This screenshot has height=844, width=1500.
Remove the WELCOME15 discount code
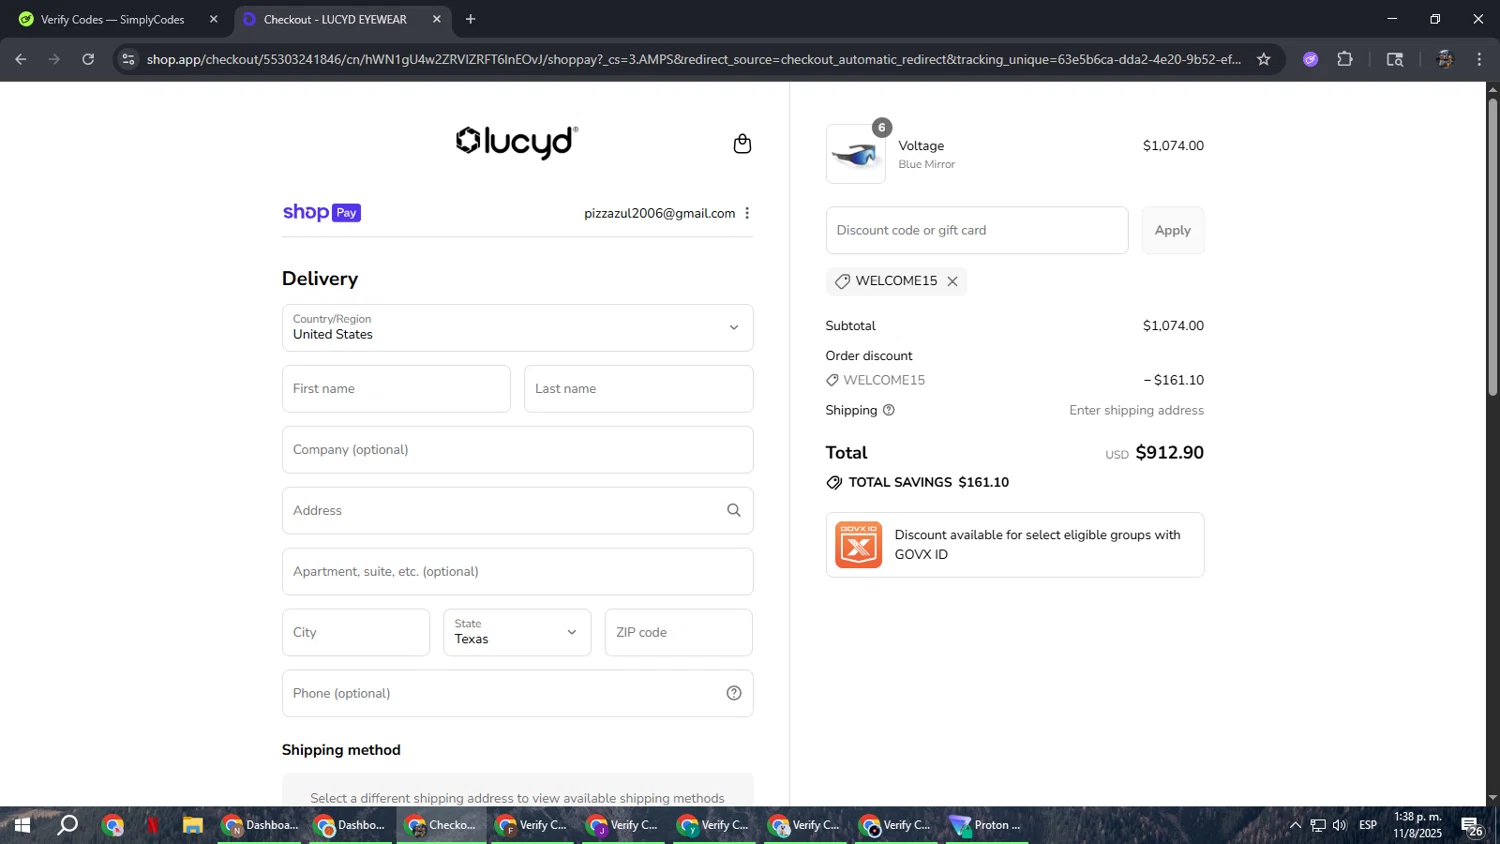(x=953, y=281)
